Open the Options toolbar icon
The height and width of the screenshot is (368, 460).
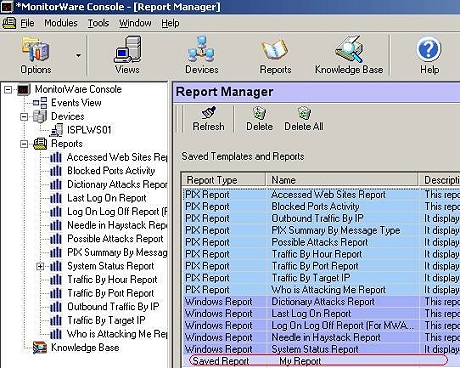(36, 49)
